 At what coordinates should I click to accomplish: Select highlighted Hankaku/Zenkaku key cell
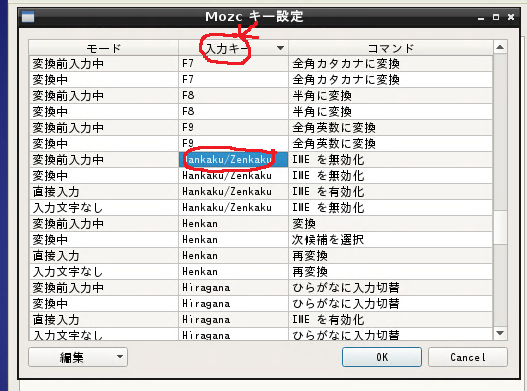tap(233, 159)
